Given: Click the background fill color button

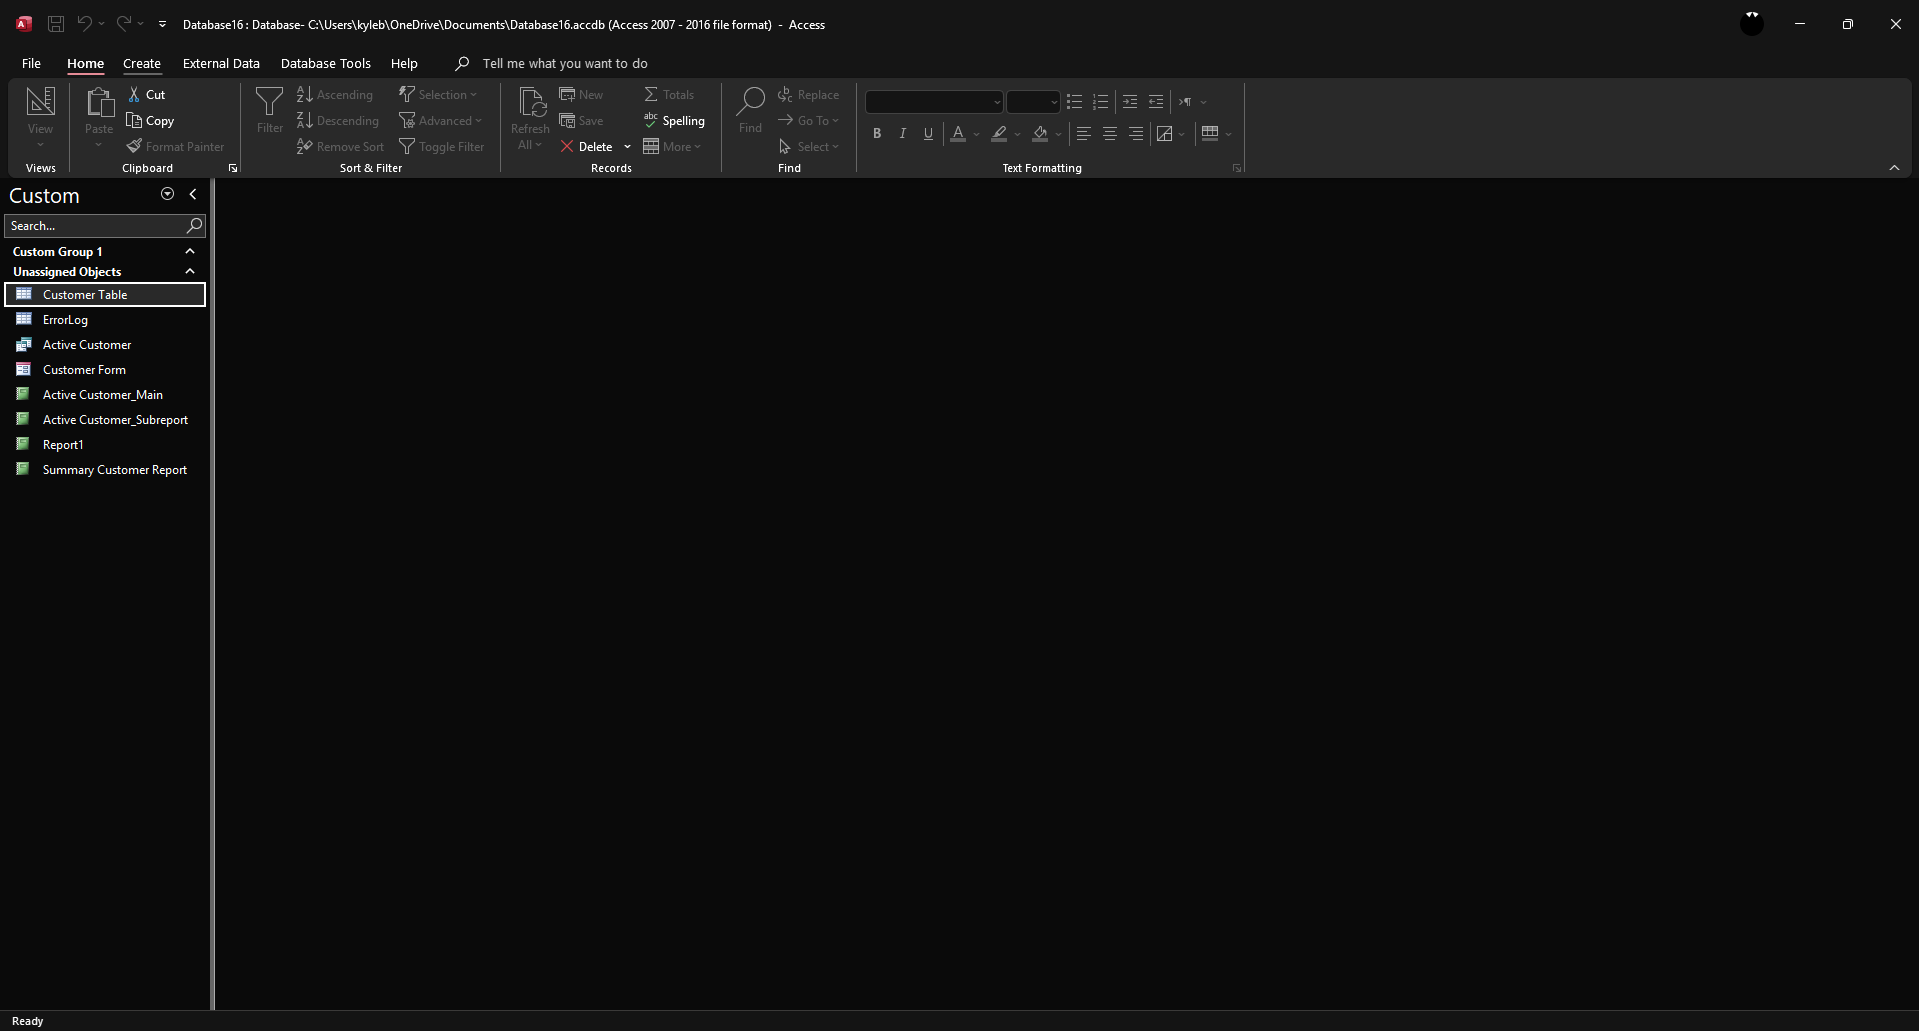Looking at the screenshot, I should click(1040, 133).
